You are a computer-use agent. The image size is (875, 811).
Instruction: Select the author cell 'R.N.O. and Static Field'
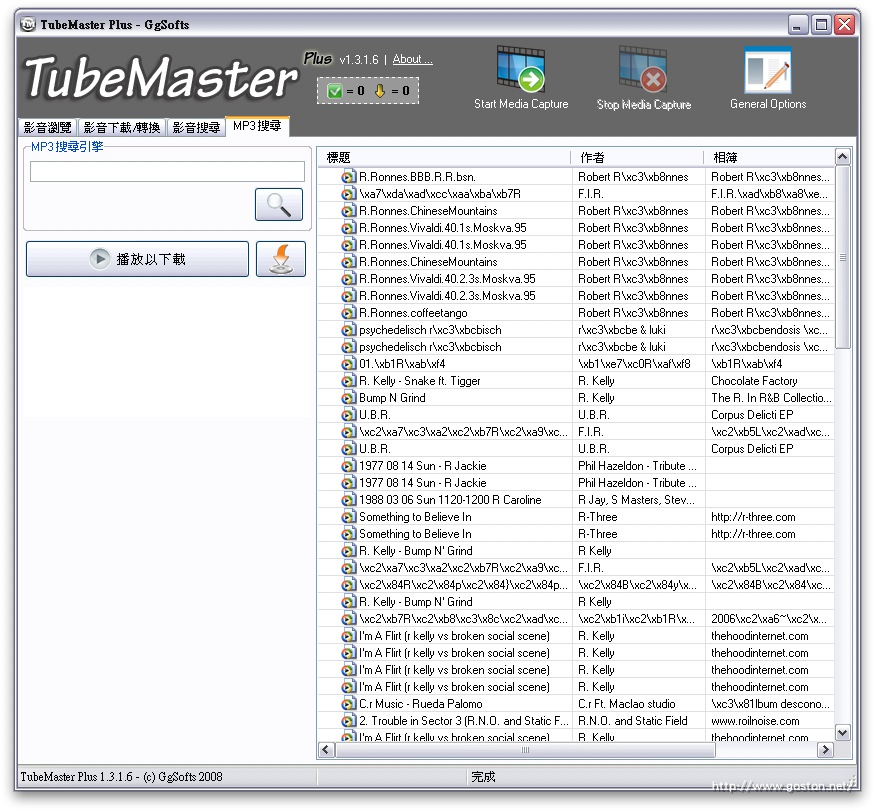[x=633, y=721]
